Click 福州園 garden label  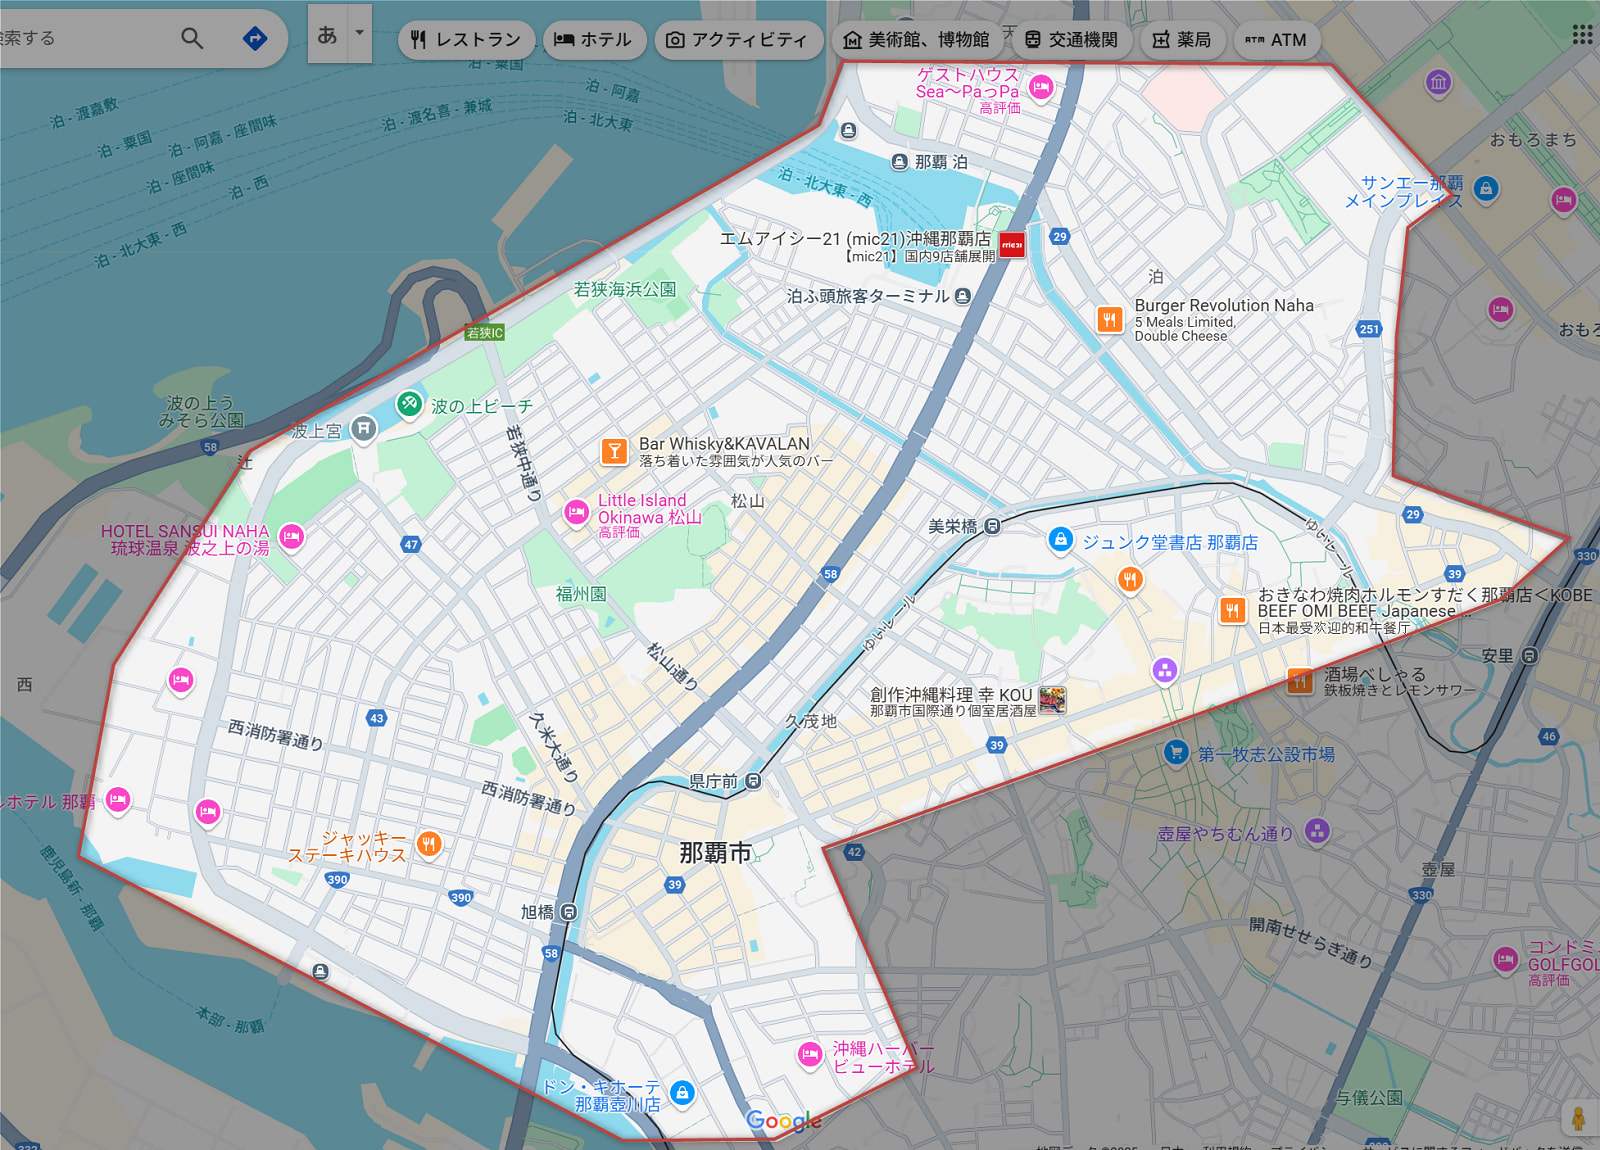point(581,594)
